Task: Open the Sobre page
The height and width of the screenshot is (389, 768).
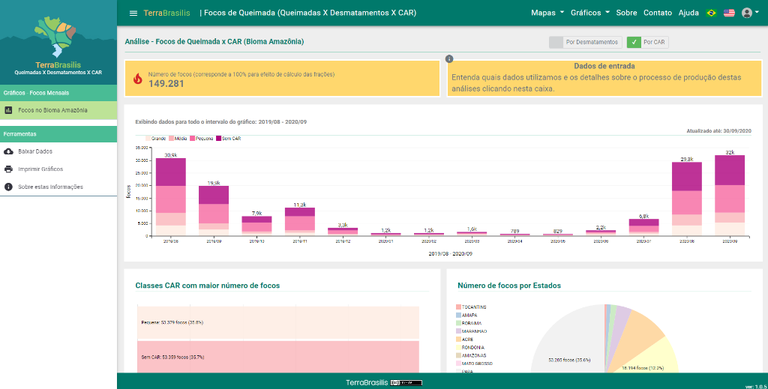Action: tap(626, 13)
